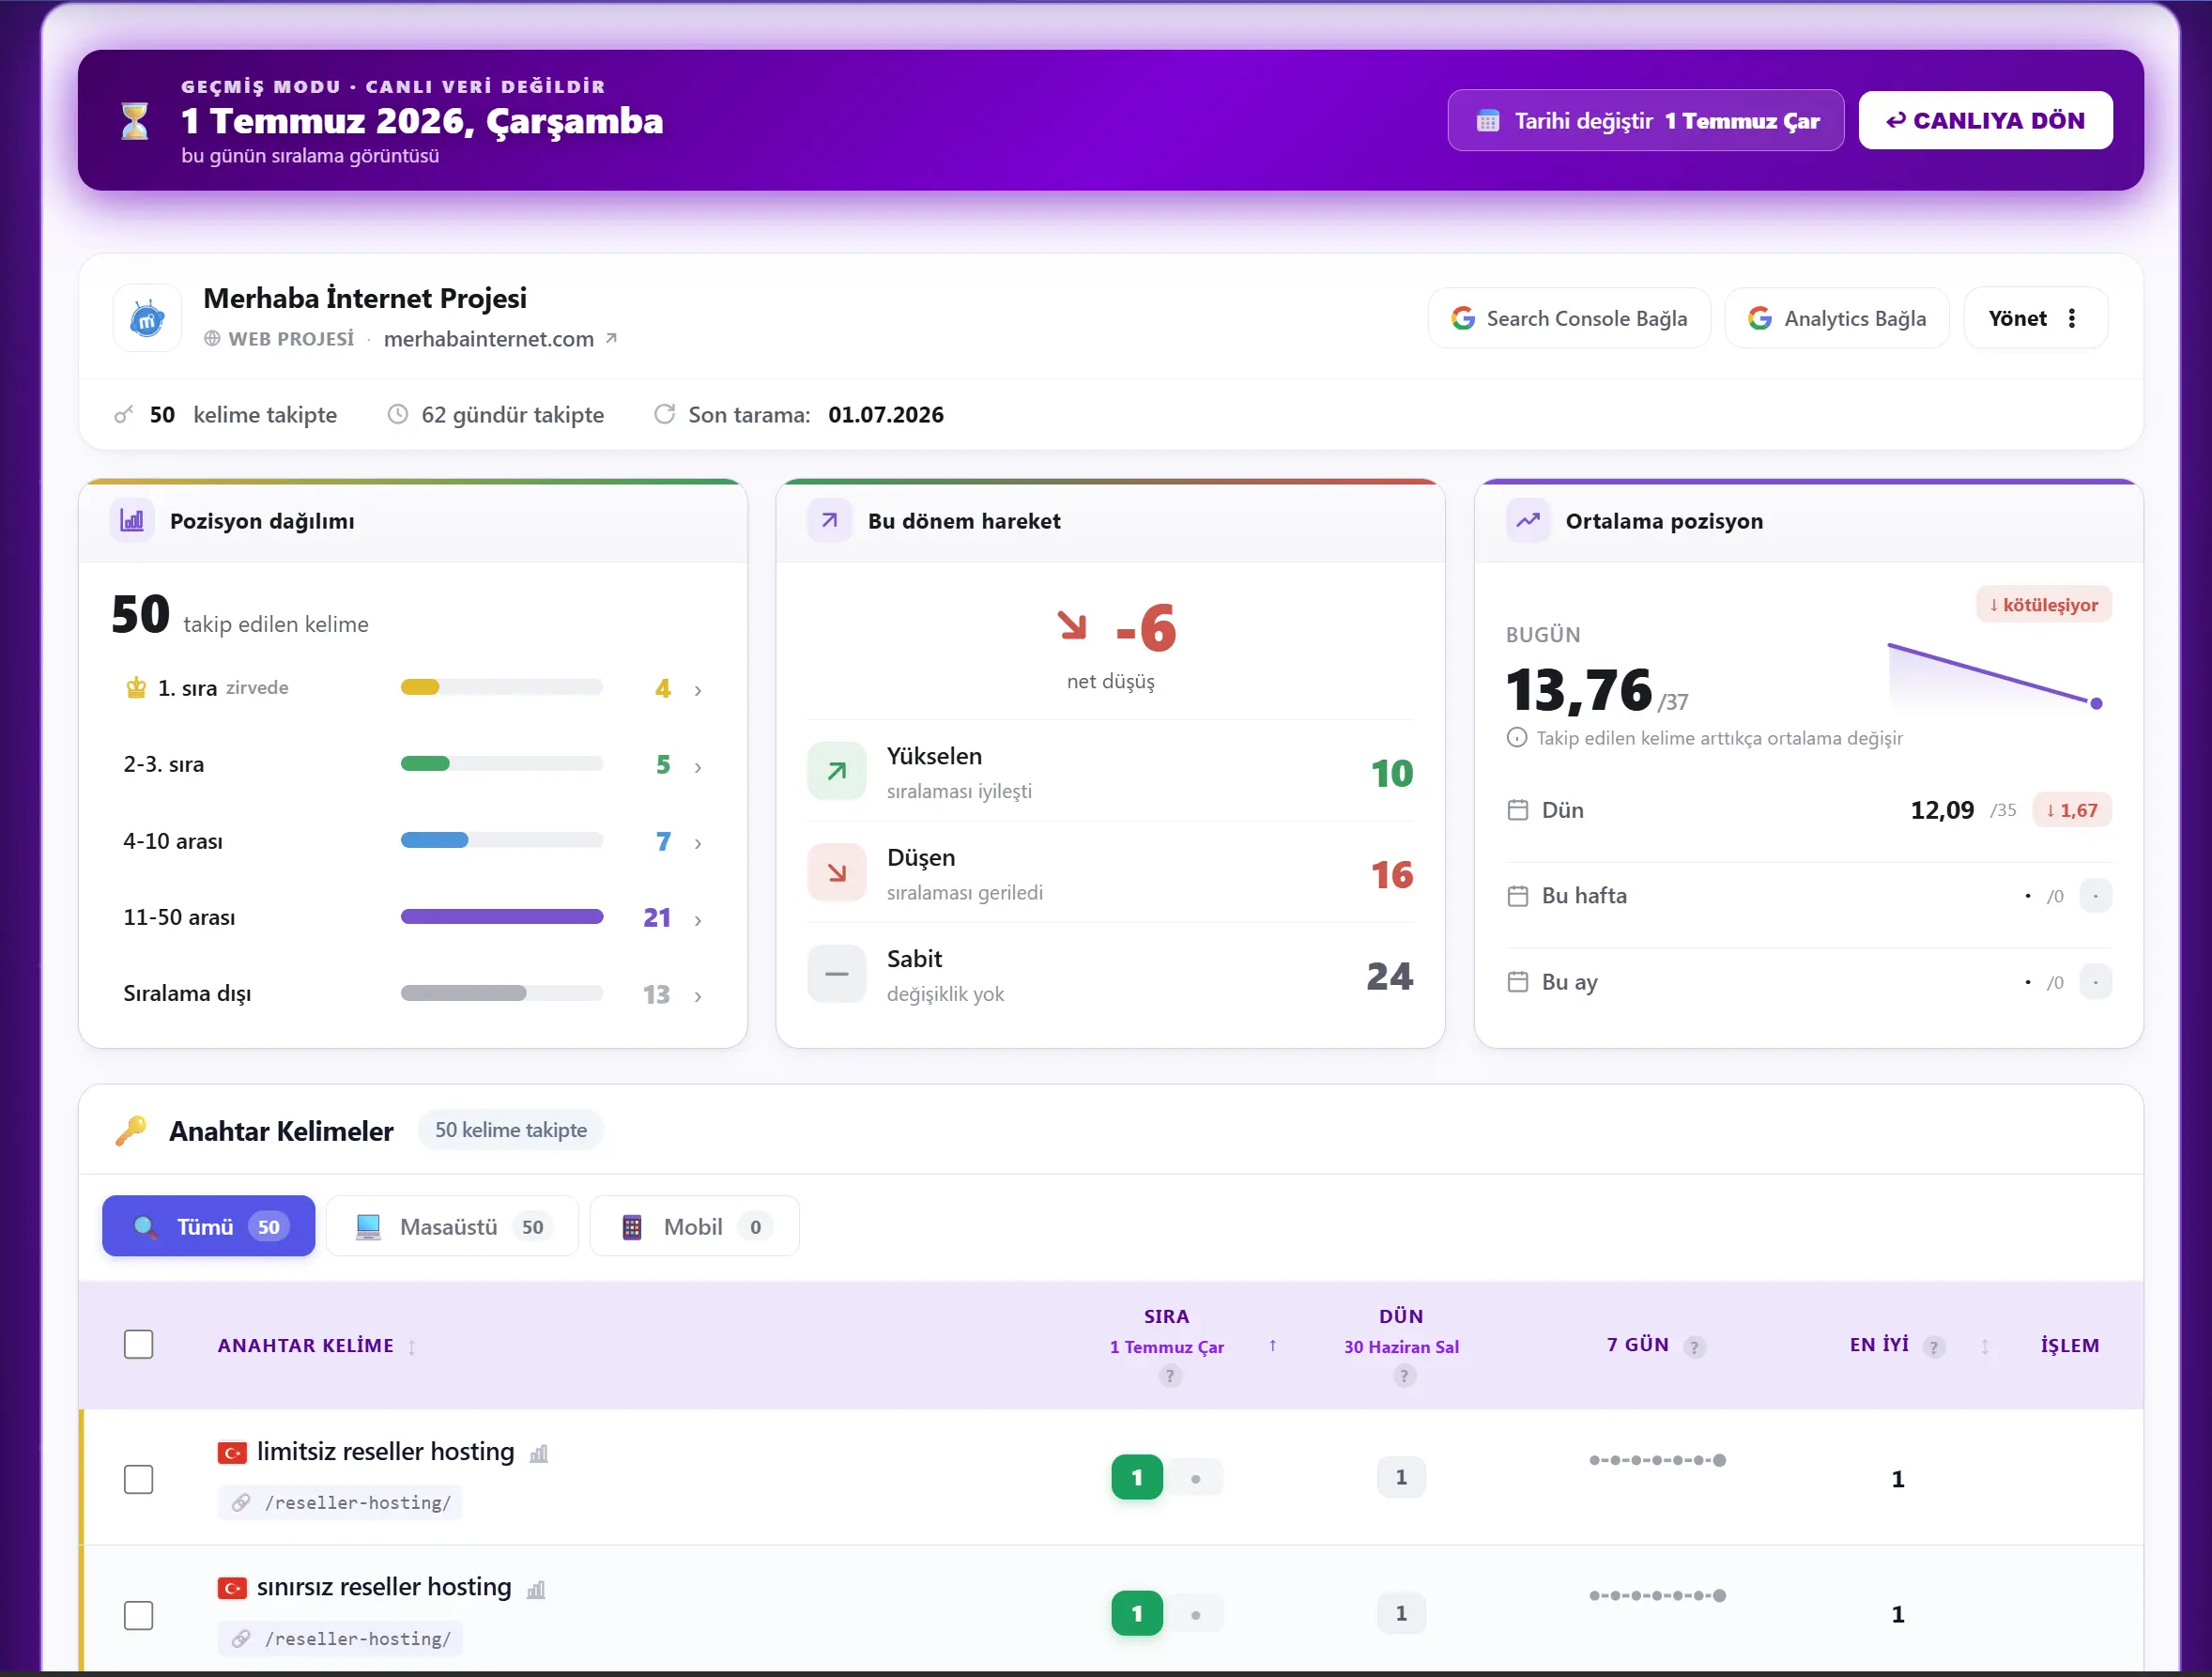This screenshot has height=1677, width=2212.
Task: Toggle the select-all checkbox in table header
Action: (138, 1344)
